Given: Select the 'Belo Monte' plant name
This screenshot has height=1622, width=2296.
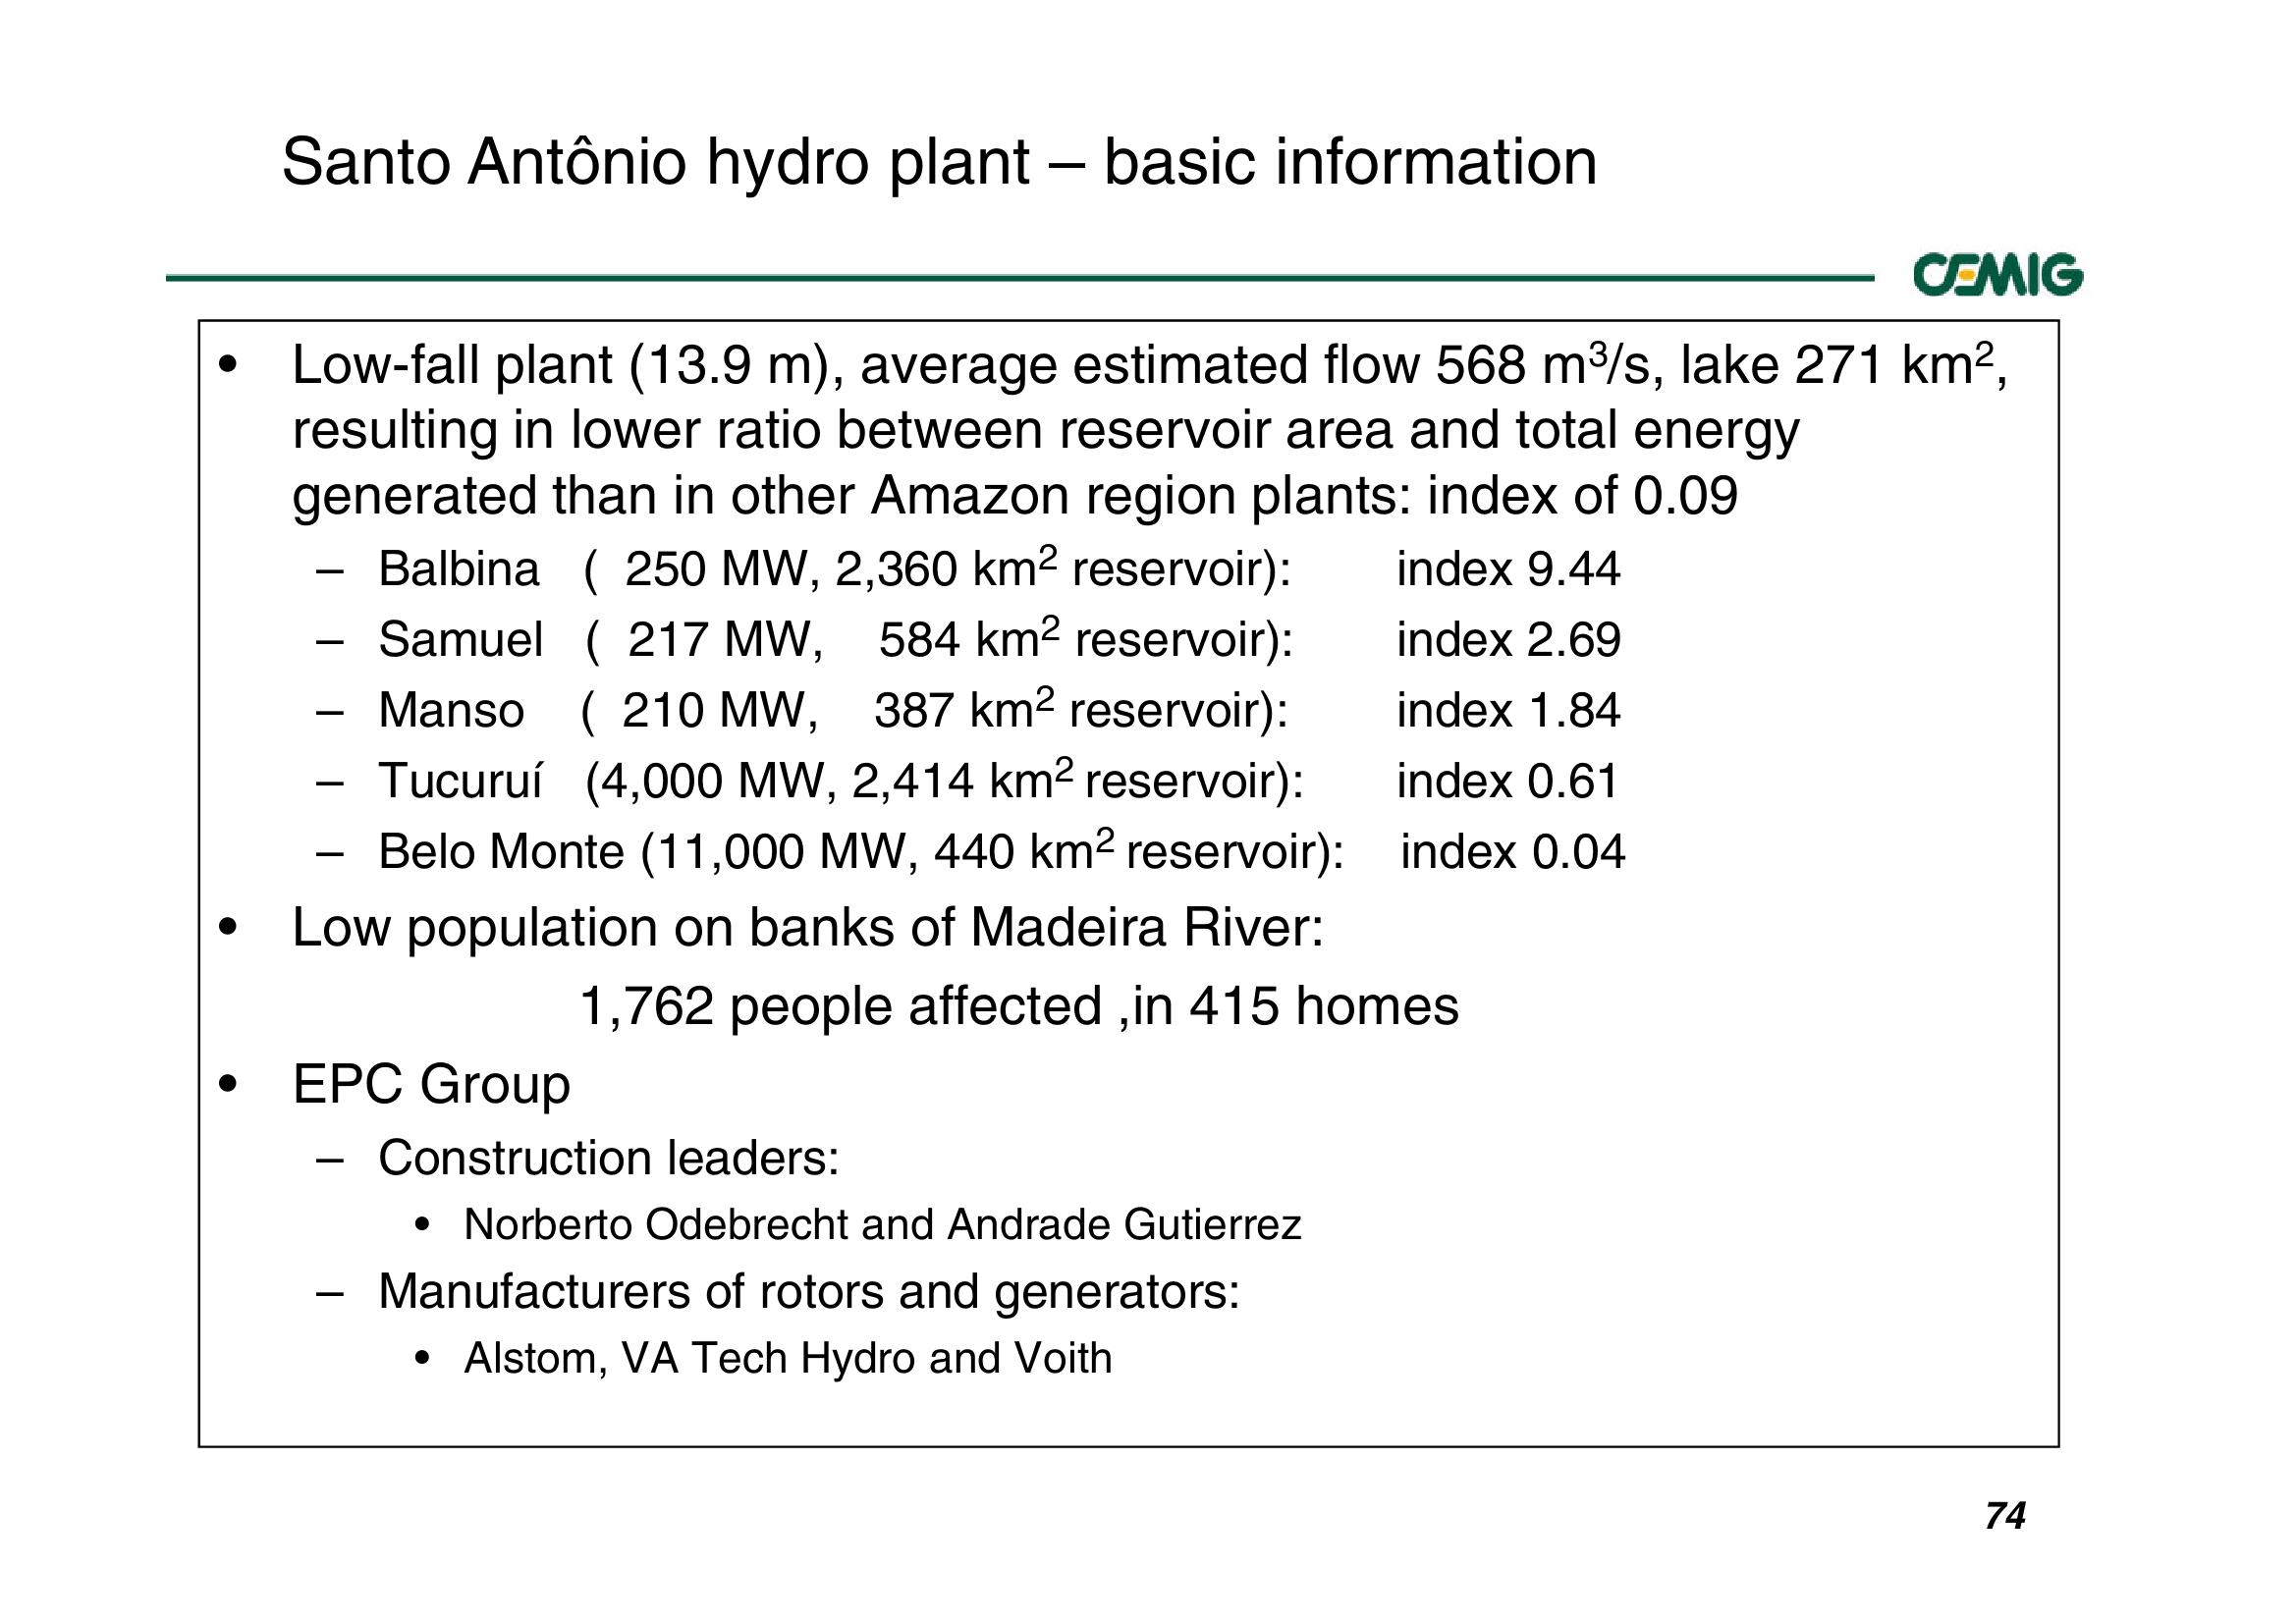Looking at the screenshot, I should click(501, 852).
